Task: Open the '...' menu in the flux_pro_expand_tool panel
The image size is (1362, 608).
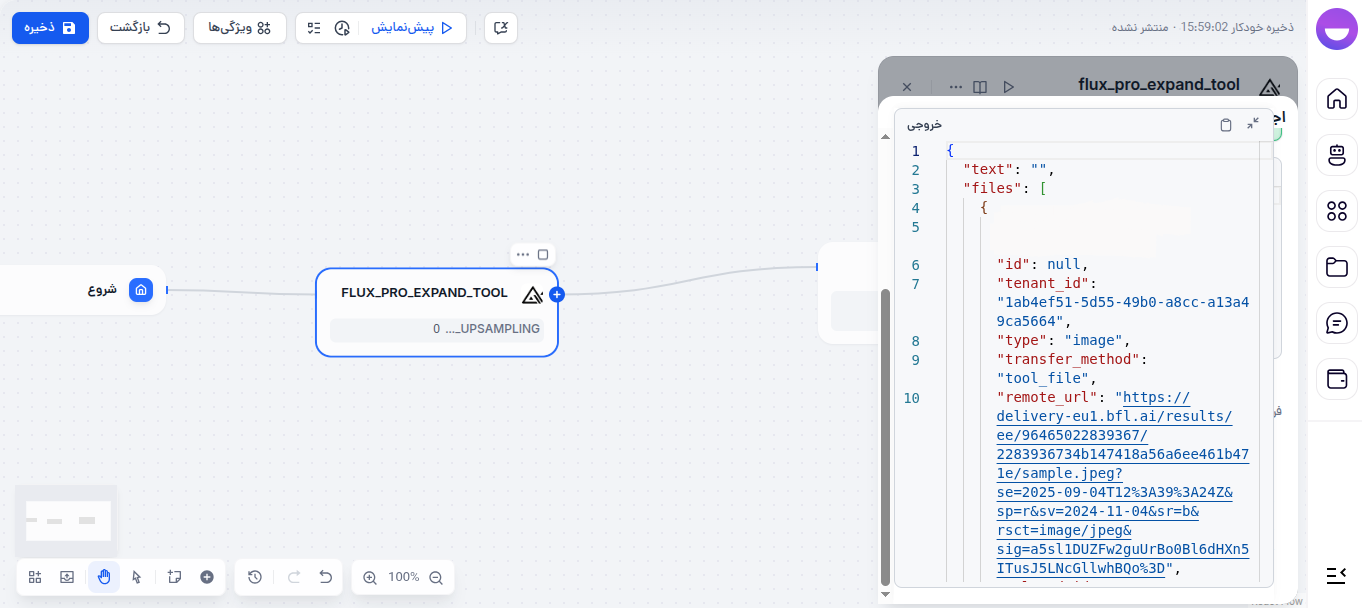Action: pos(956,86)
